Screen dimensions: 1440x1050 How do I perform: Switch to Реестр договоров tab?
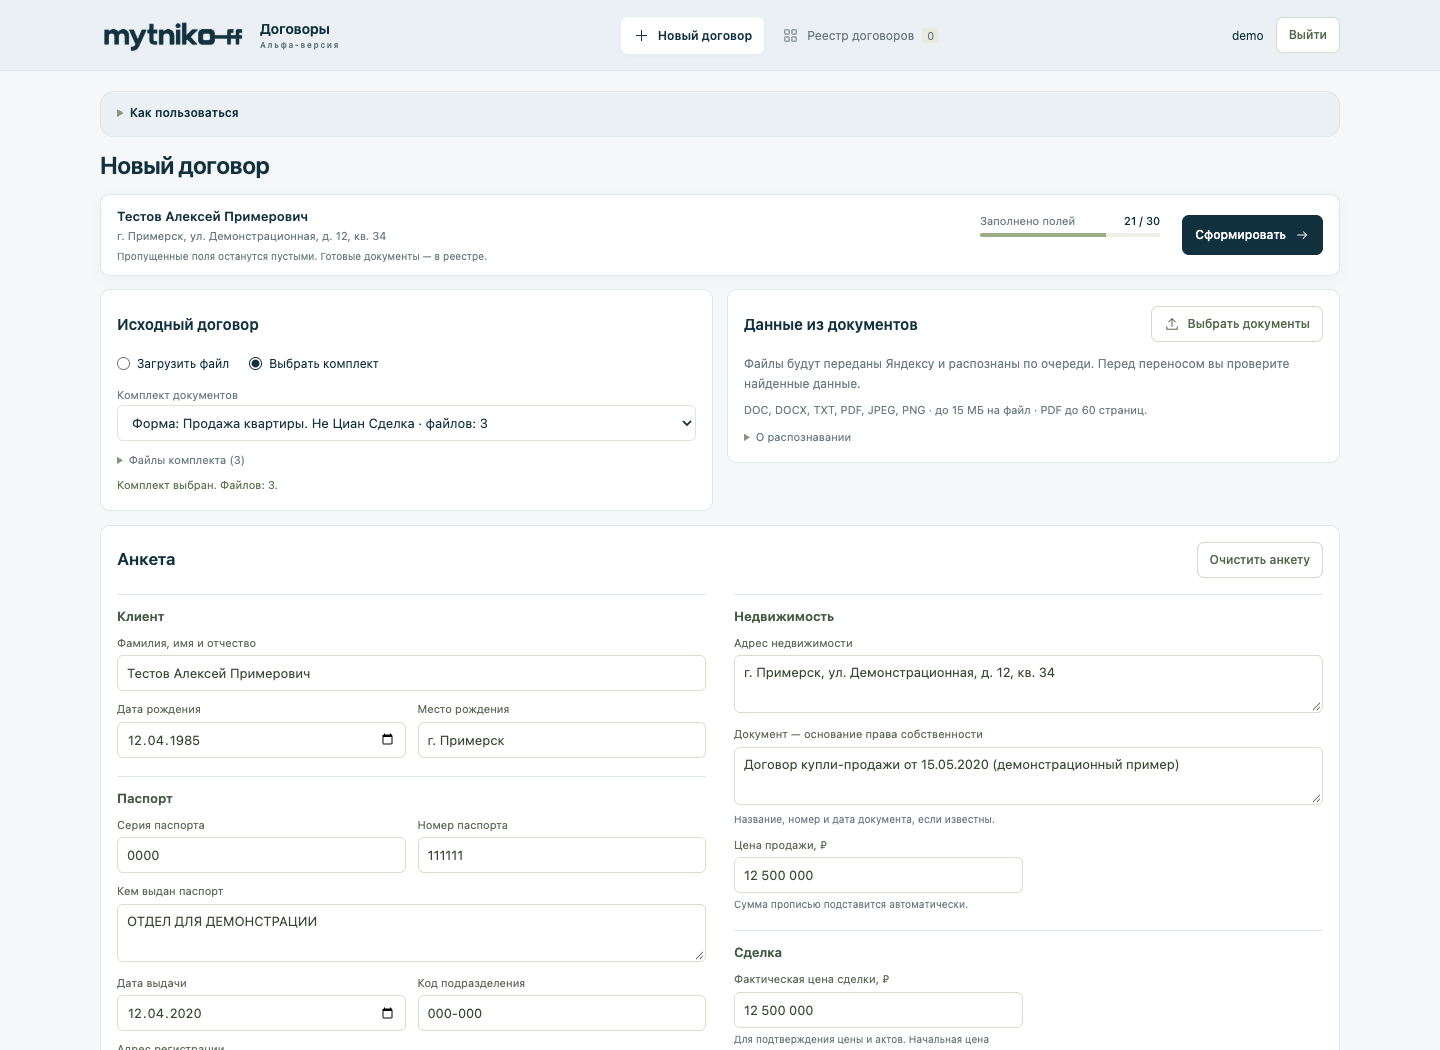860,36
